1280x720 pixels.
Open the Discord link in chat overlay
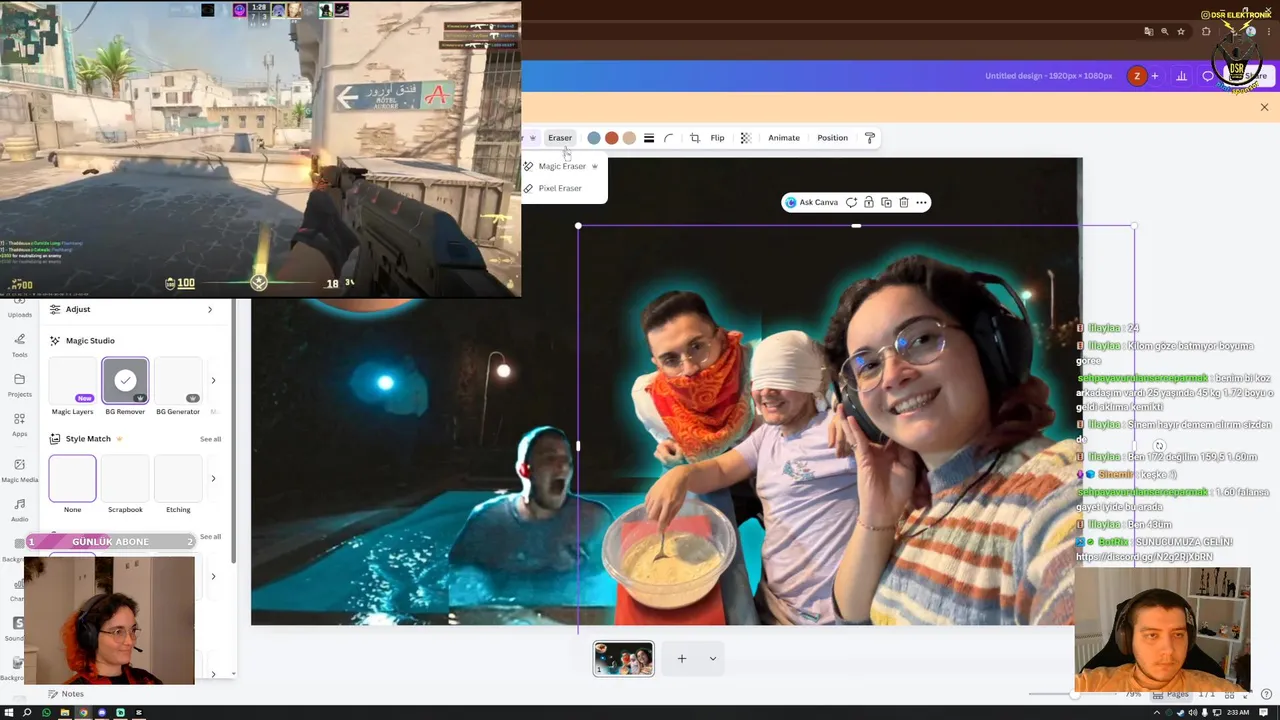pos(1145,557)
